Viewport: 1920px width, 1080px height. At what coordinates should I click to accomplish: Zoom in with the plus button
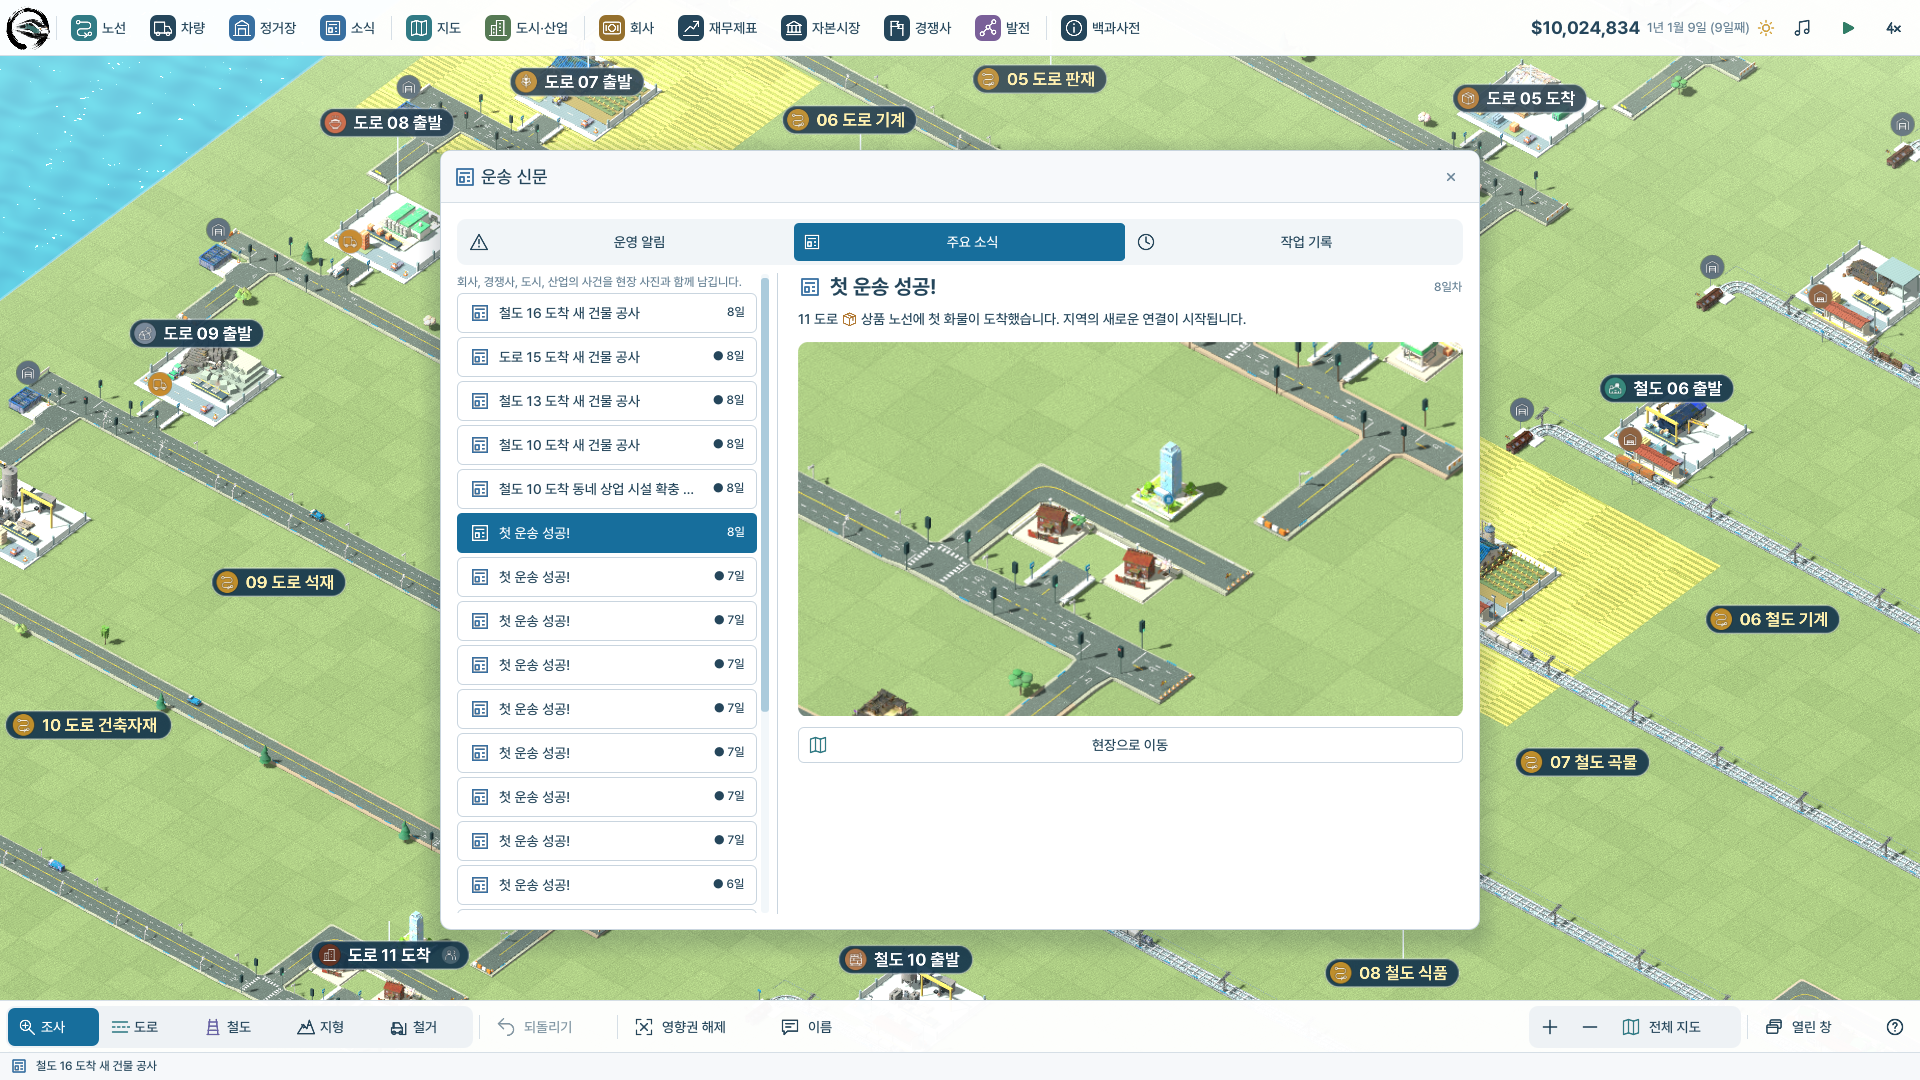tap(1550, 1027)
